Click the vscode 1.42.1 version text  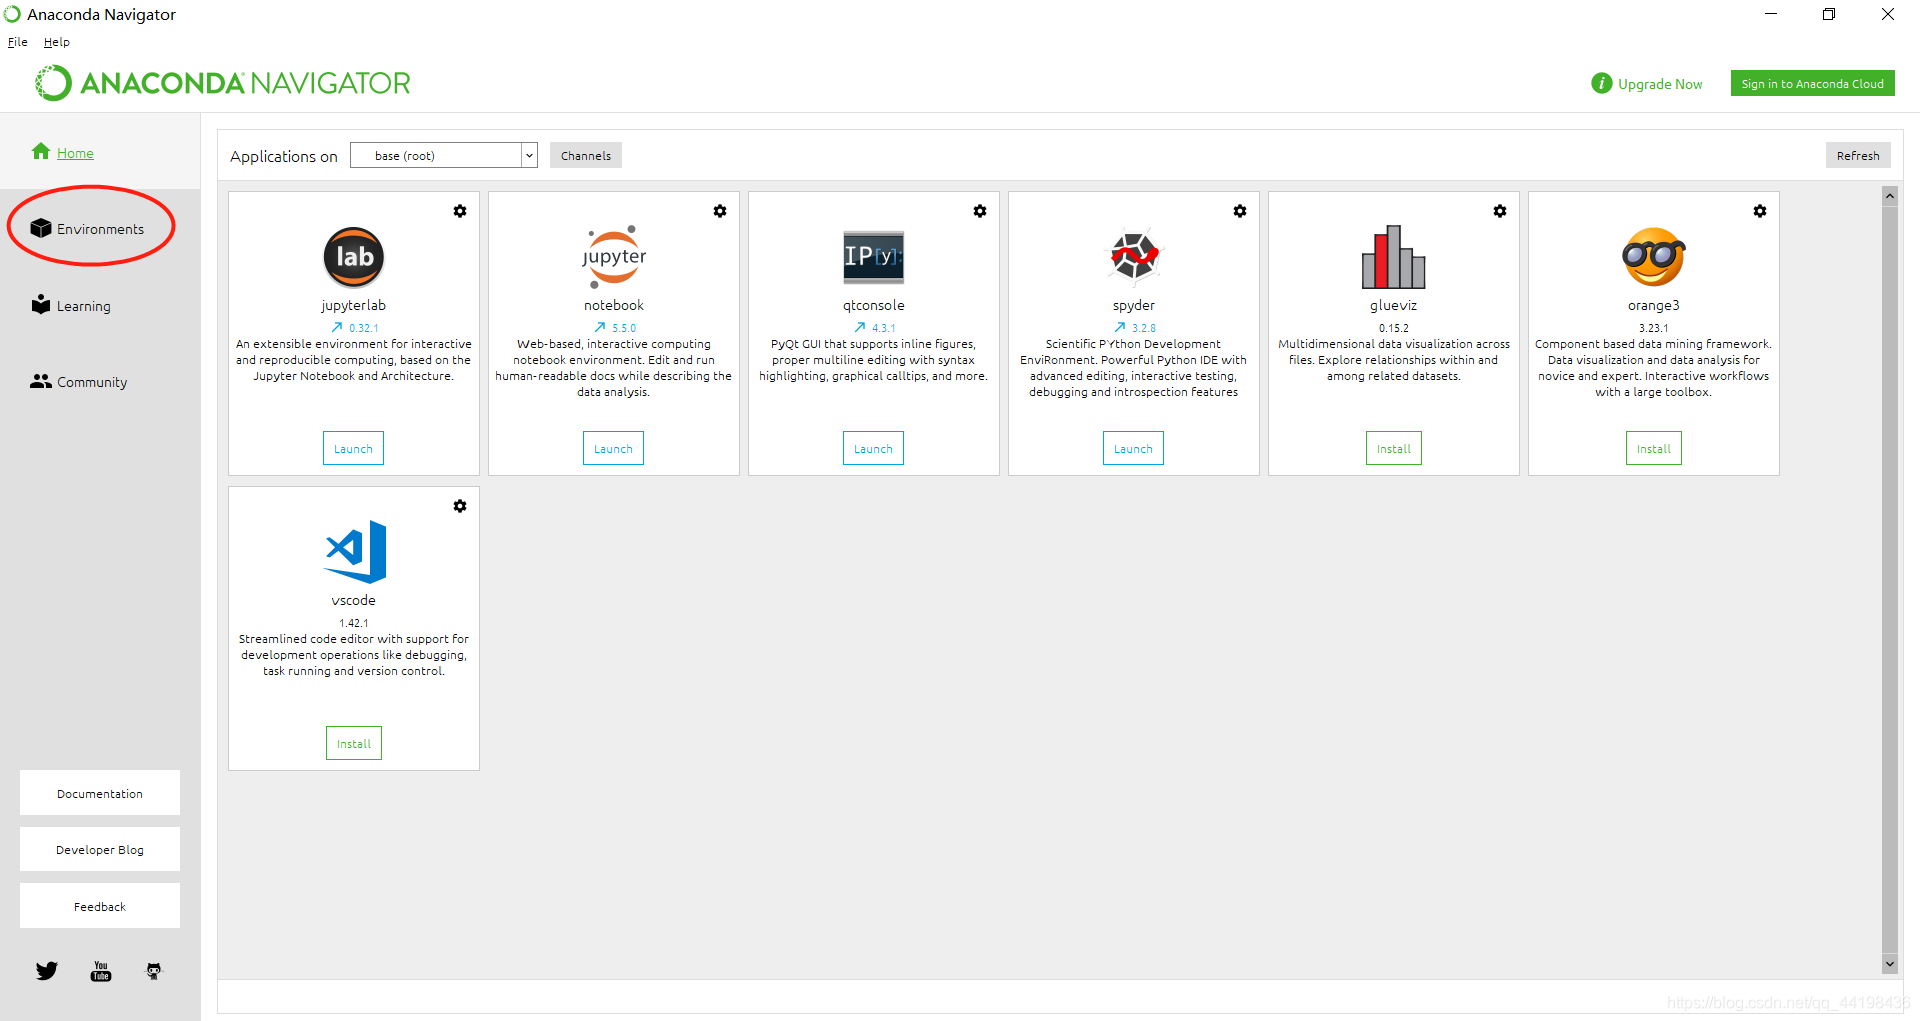tap(354, 623)
